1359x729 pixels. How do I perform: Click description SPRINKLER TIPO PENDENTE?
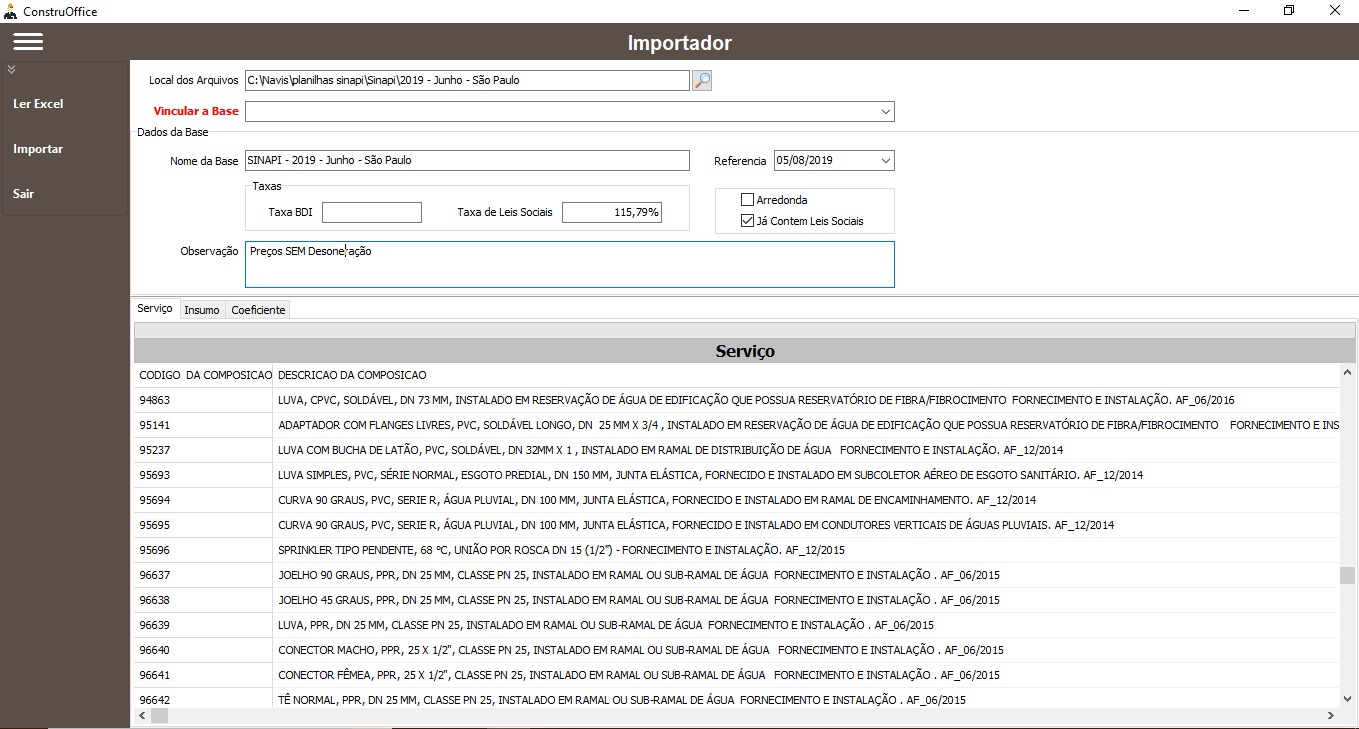click(x=561, y=550)
